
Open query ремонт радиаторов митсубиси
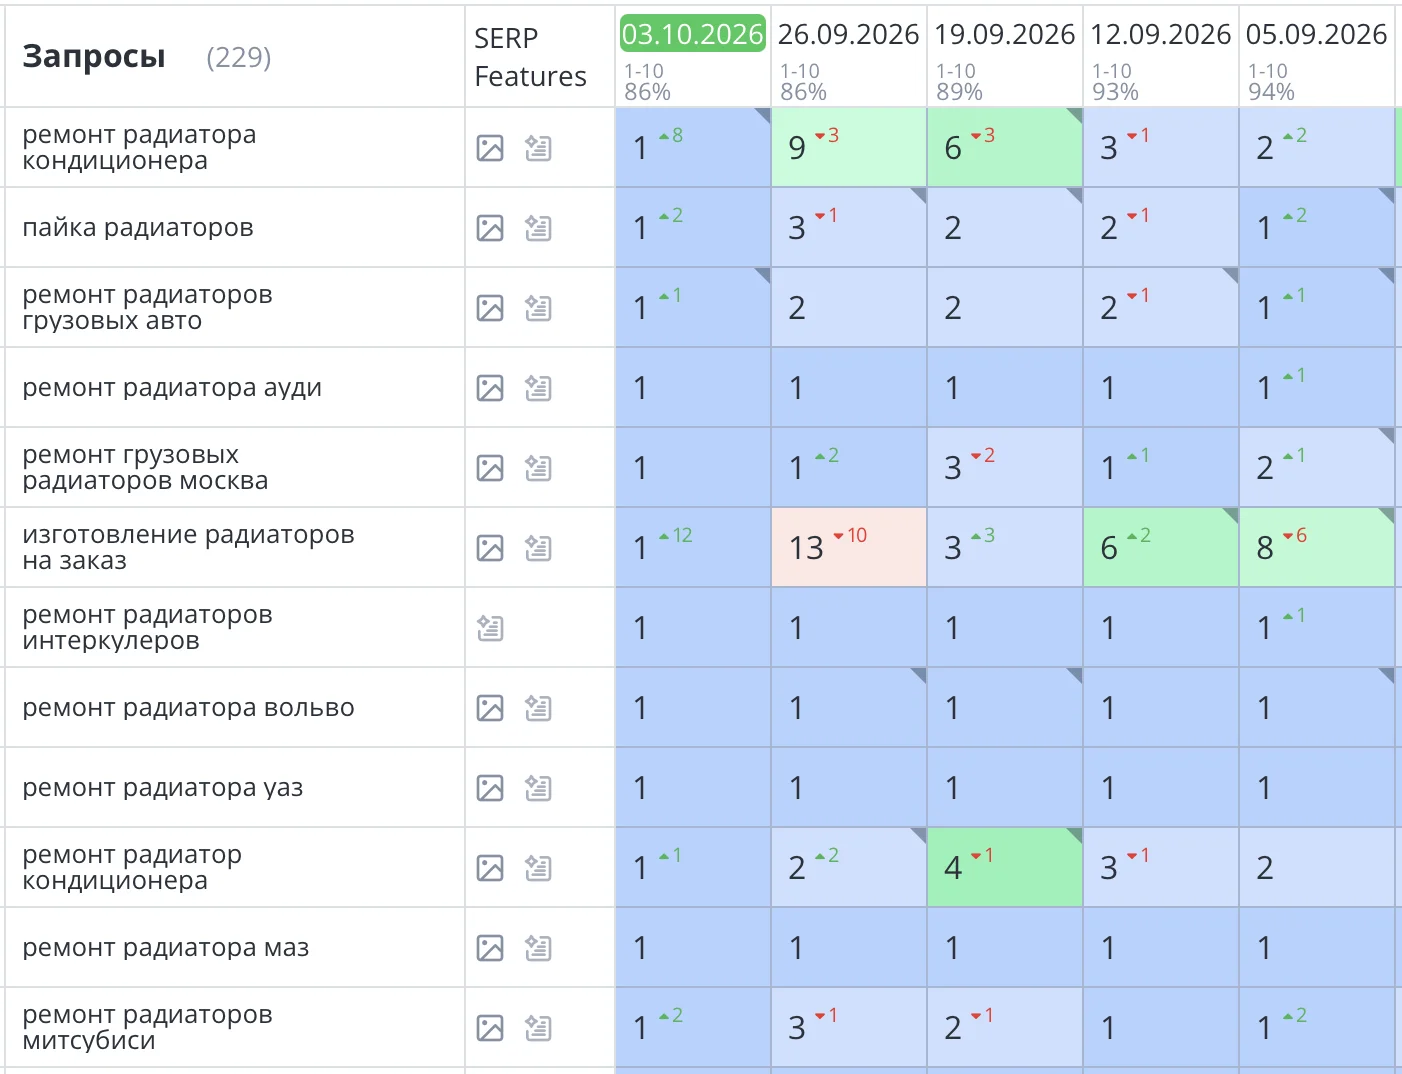147,1028
